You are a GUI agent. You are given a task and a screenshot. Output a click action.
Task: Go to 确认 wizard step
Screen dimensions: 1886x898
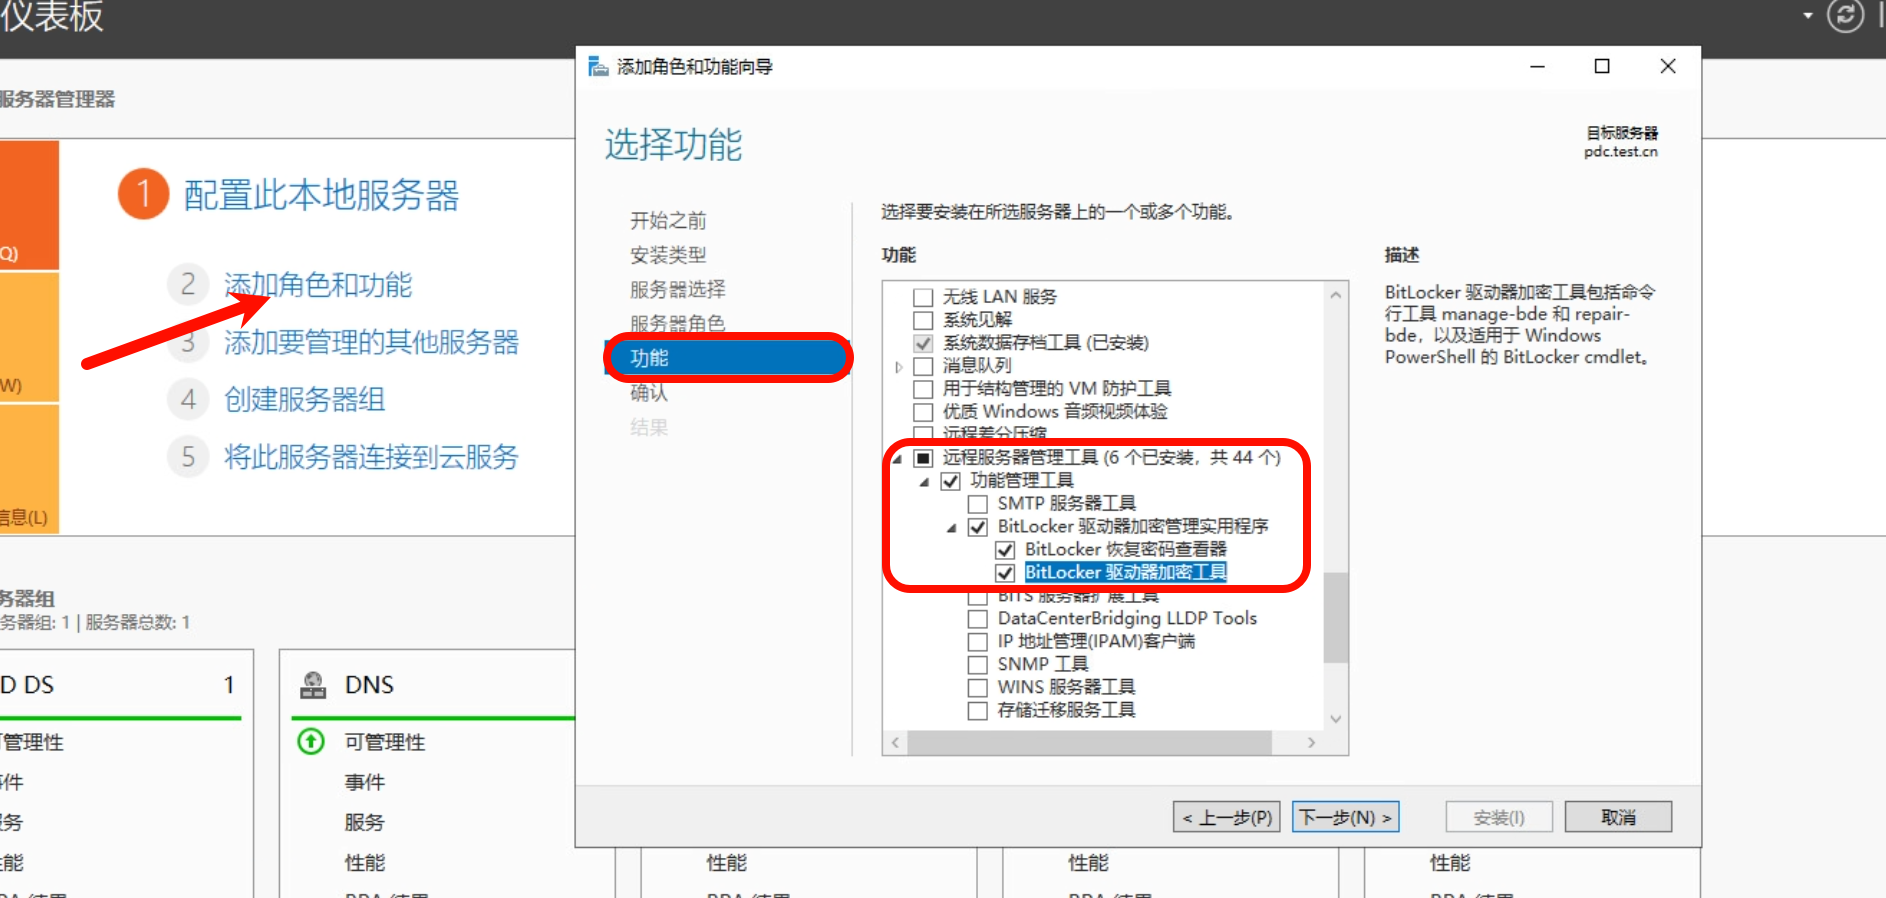[x=649, y=393]
